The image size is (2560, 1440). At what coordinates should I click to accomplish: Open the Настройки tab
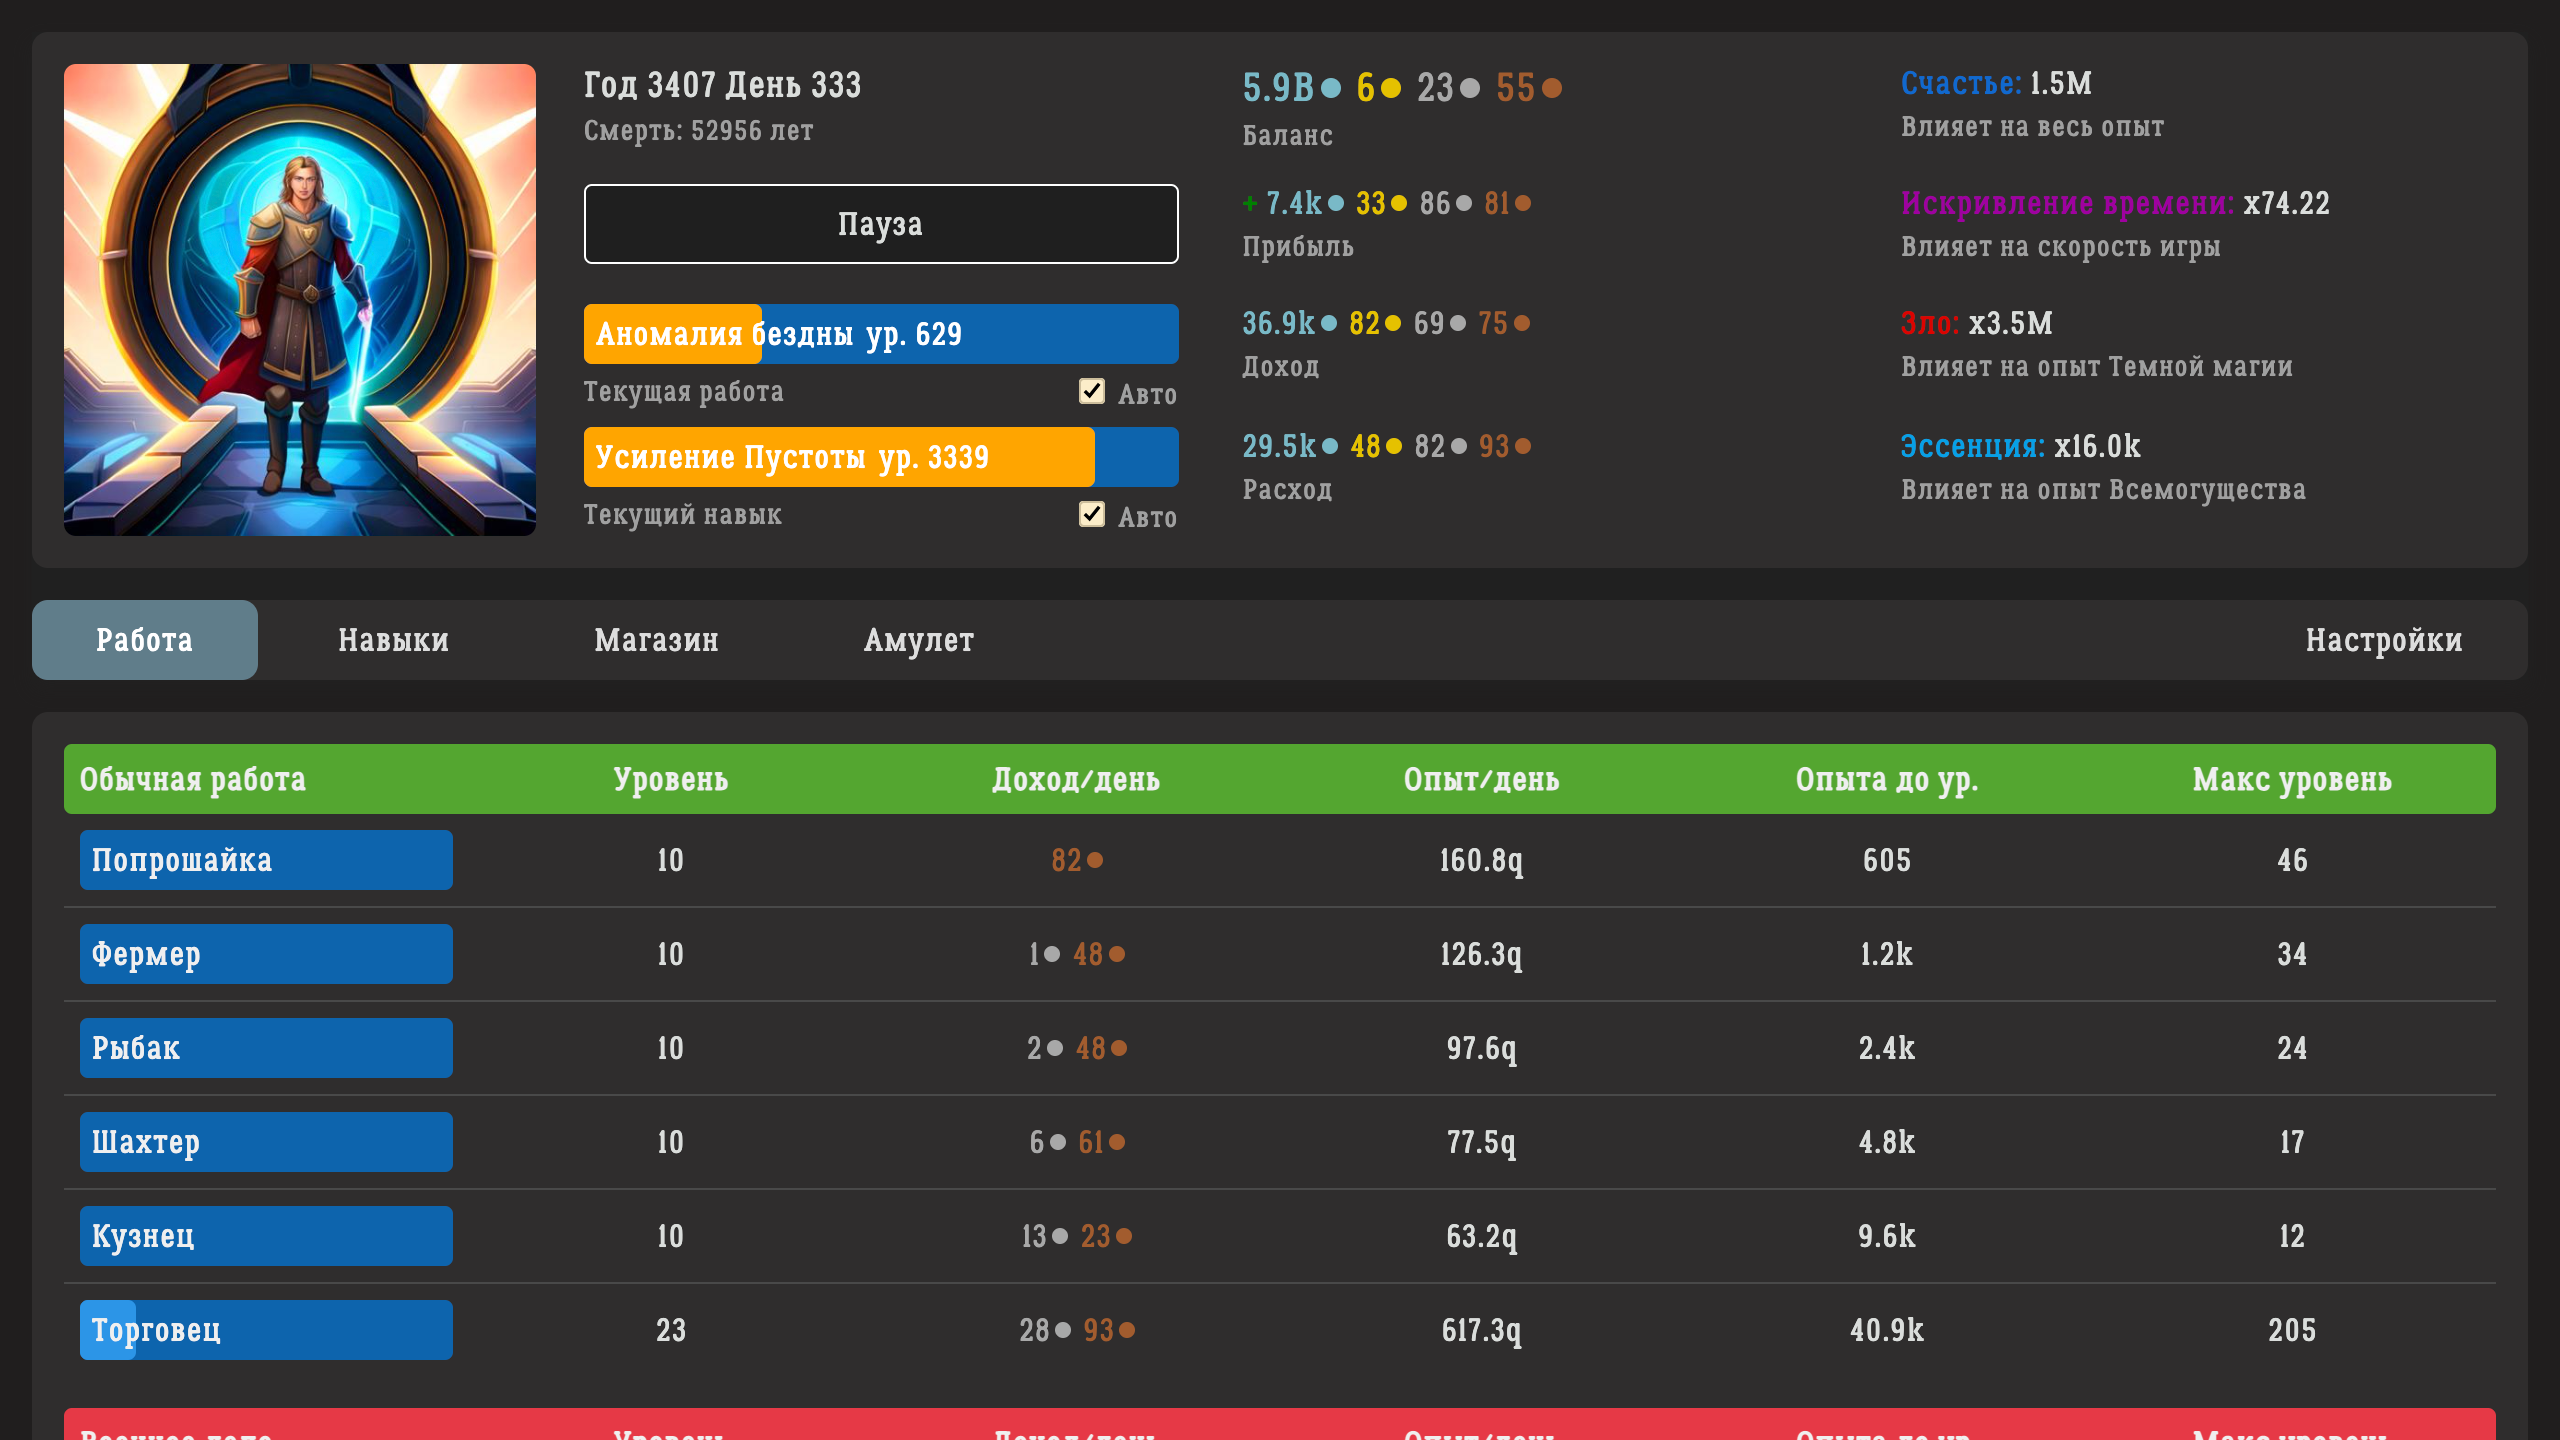[2384, 640]
